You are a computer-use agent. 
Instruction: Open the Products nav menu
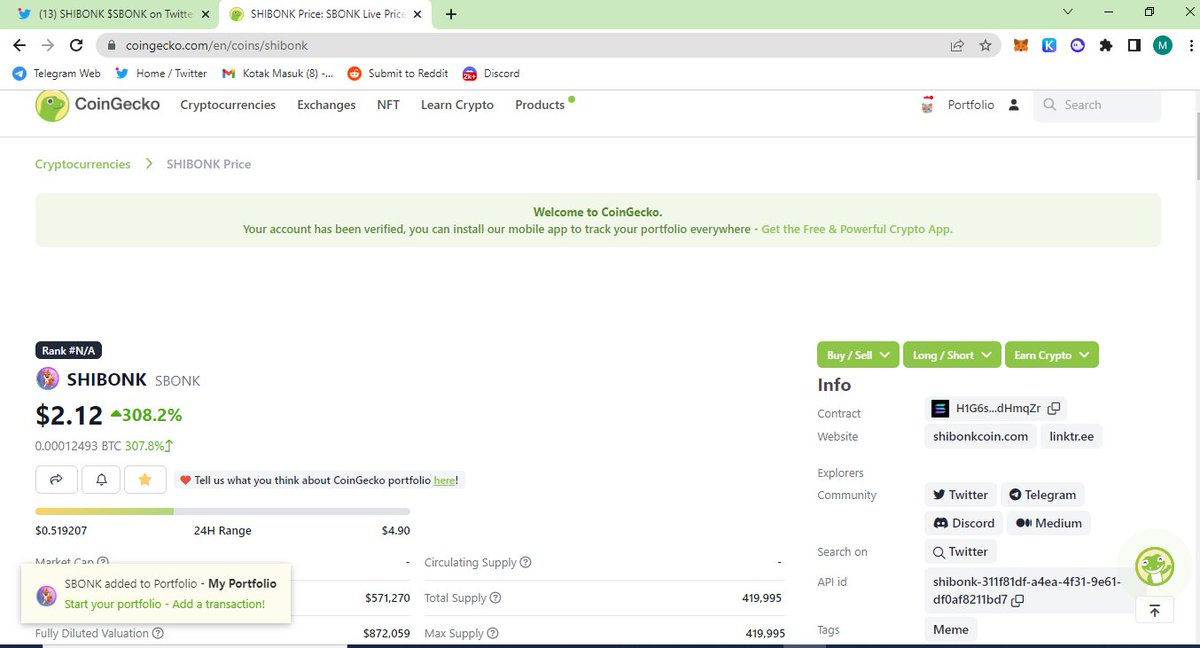tap(540, 105)
